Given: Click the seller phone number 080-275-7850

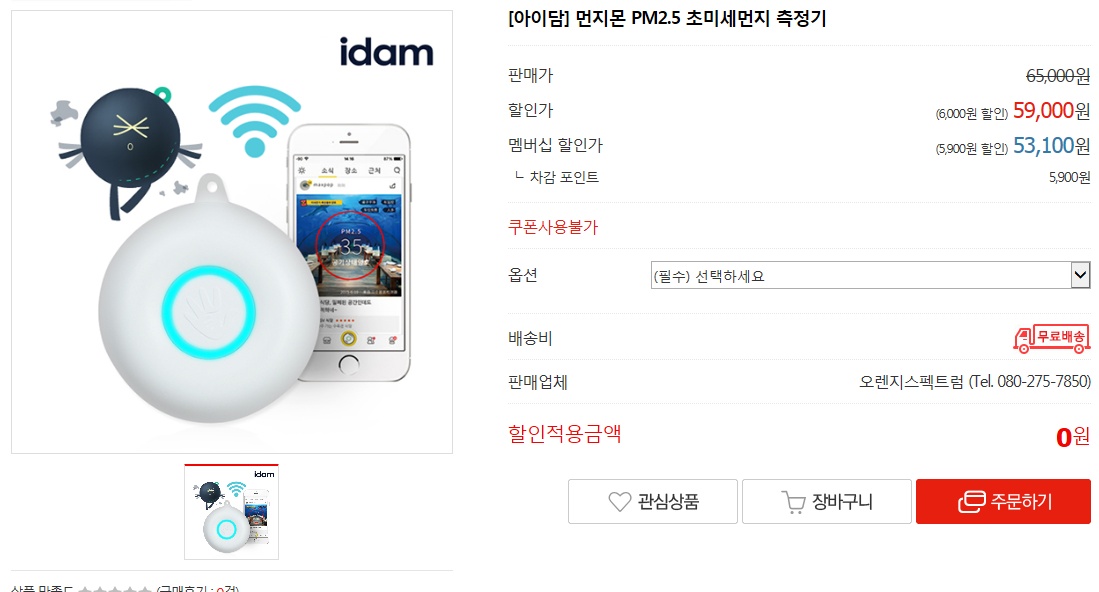Looking at the screenshot, I should pos(1044,382).
